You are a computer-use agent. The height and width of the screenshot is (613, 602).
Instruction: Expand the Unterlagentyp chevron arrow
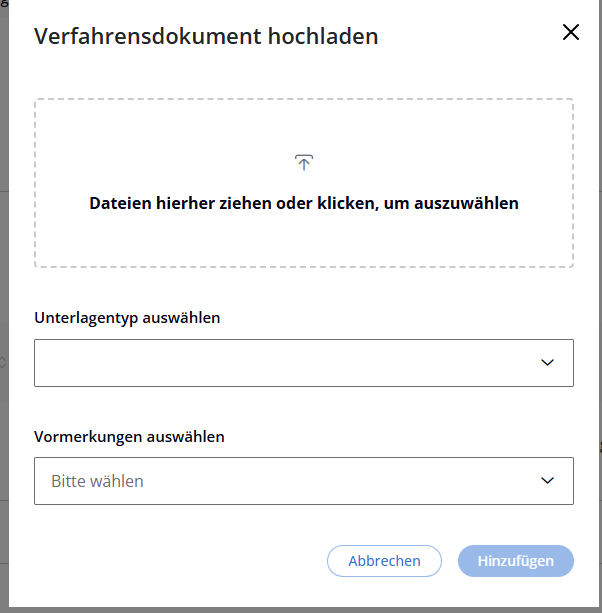click(x=547, y=363)
